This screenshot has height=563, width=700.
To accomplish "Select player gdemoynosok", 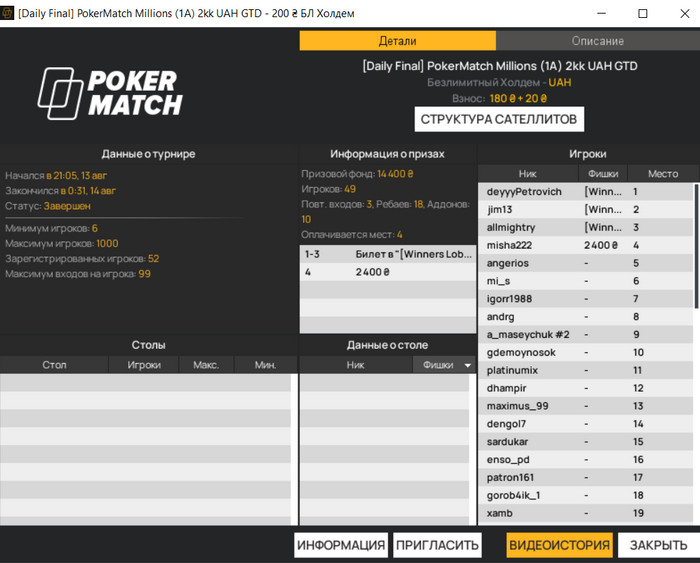I will click(x=585, y=353).
